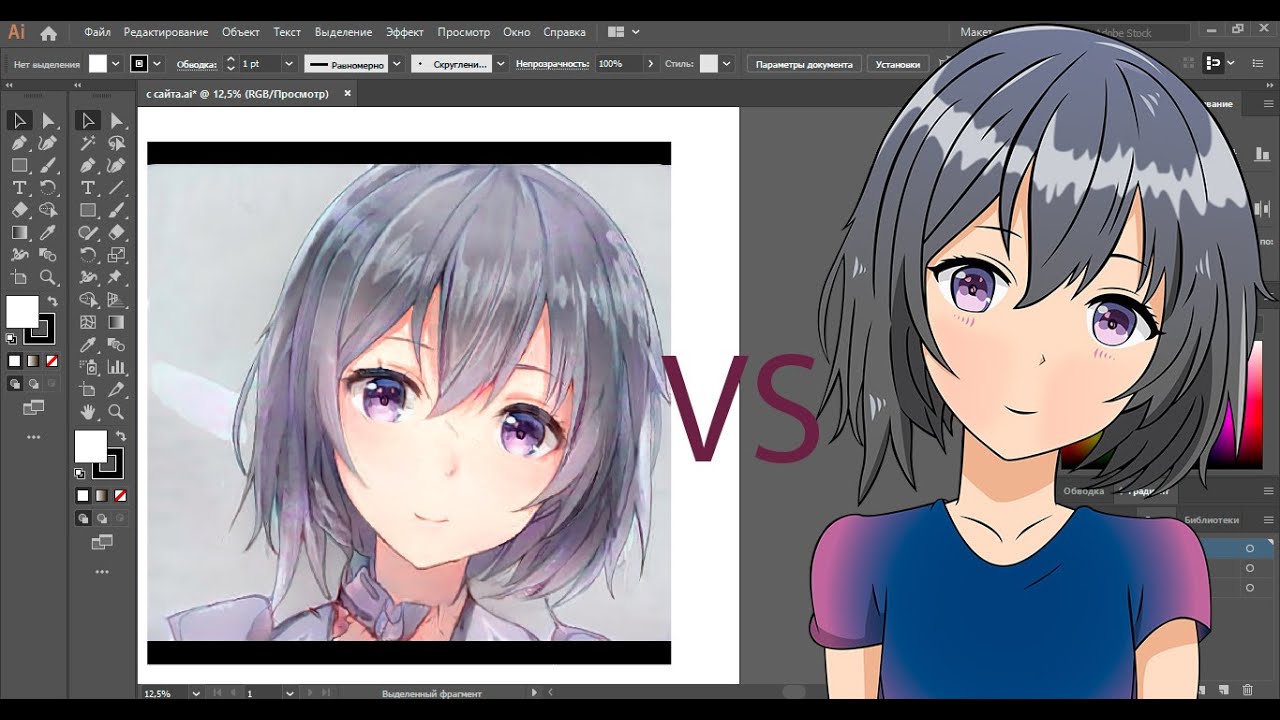Select the Shaper tool
Image resolution: width=1280 pixels, height=720 pixels.
pyautogui.click(x=88, y=233)
